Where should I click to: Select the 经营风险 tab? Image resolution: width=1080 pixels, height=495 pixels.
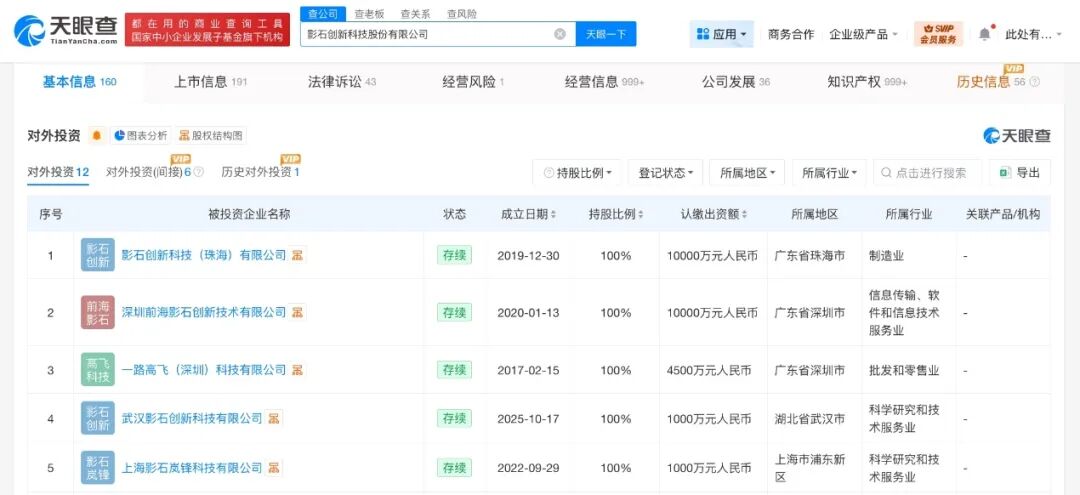click(473, 82)
